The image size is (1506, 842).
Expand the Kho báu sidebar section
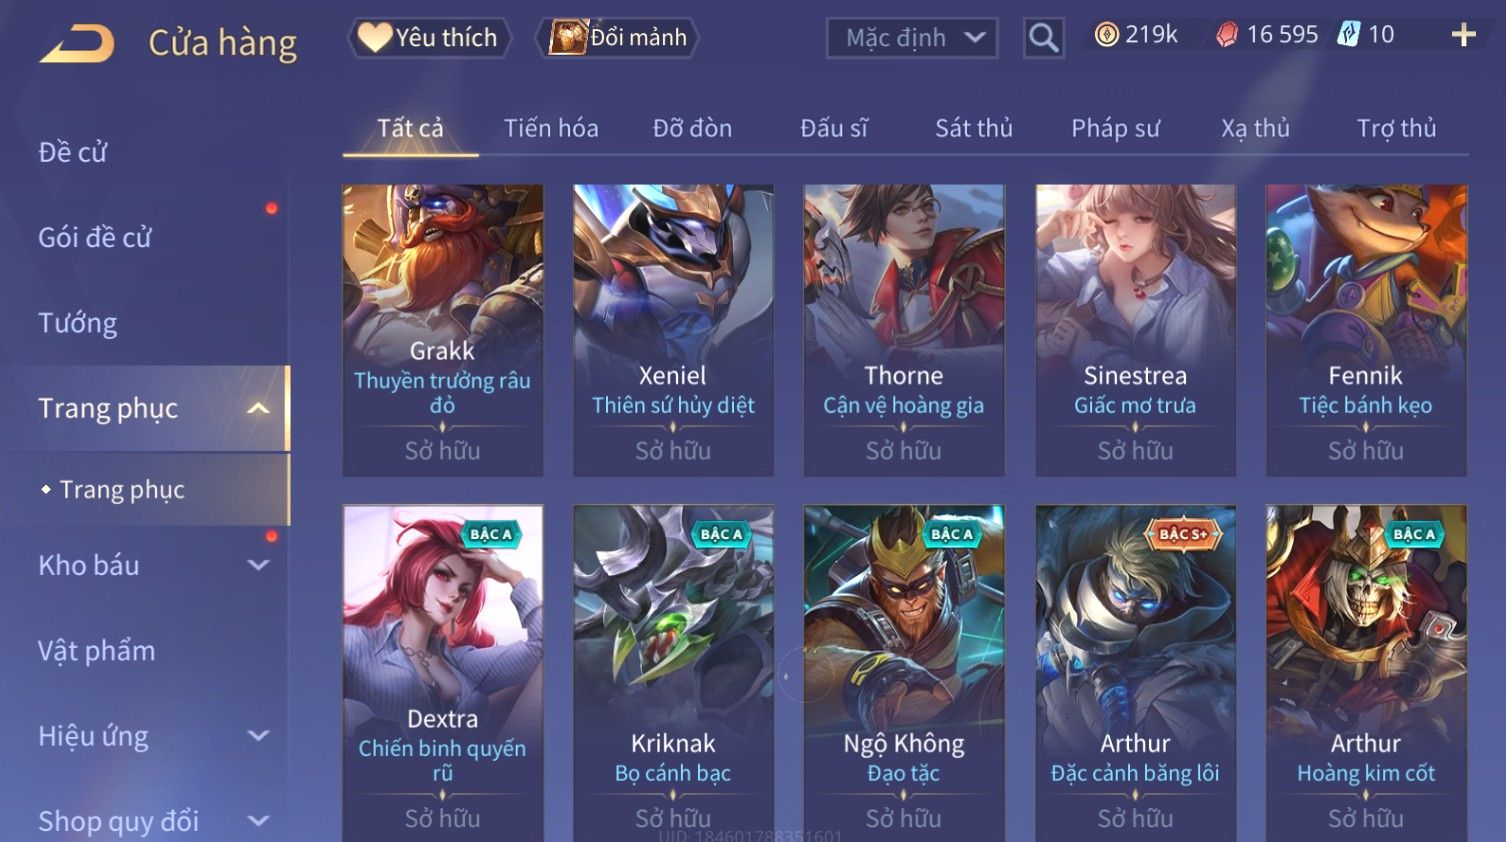[x=258, y=565]
